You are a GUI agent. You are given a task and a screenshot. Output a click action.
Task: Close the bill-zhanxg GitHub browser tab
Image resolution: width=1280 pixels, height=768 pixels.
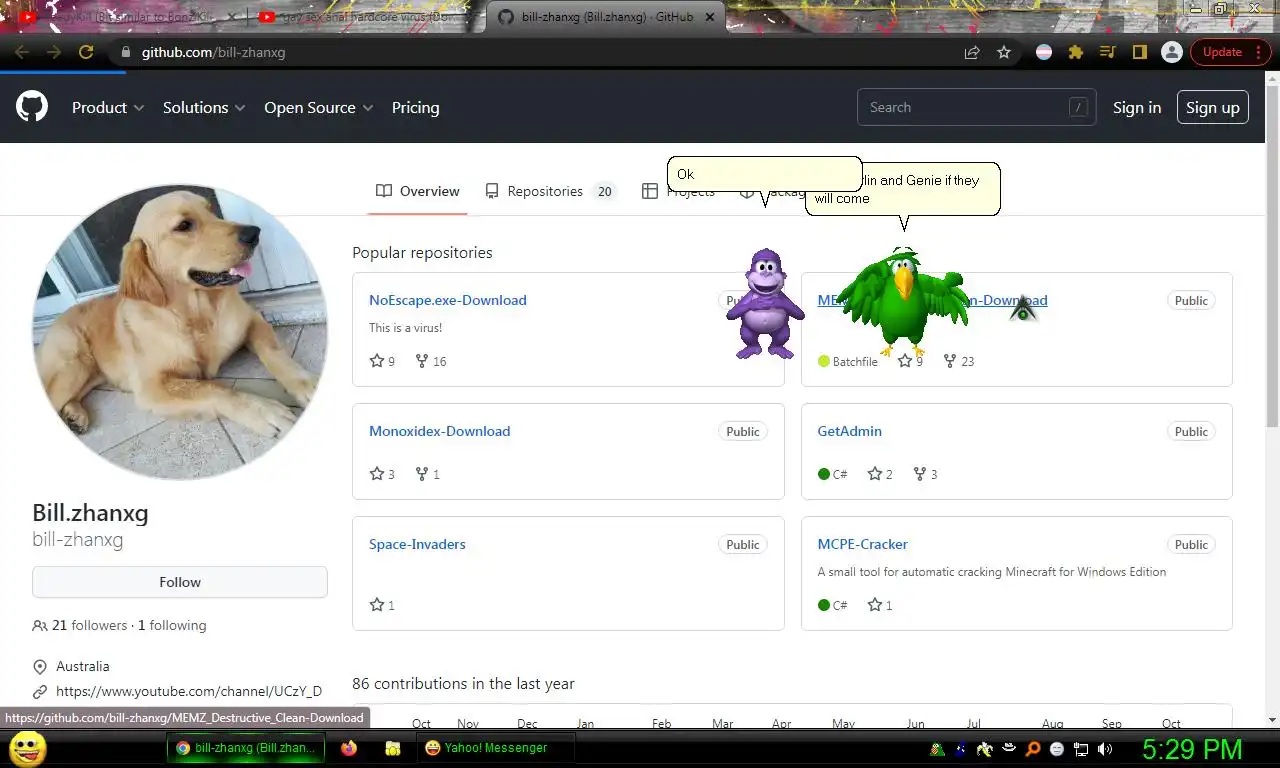click(x=710, y=17)
